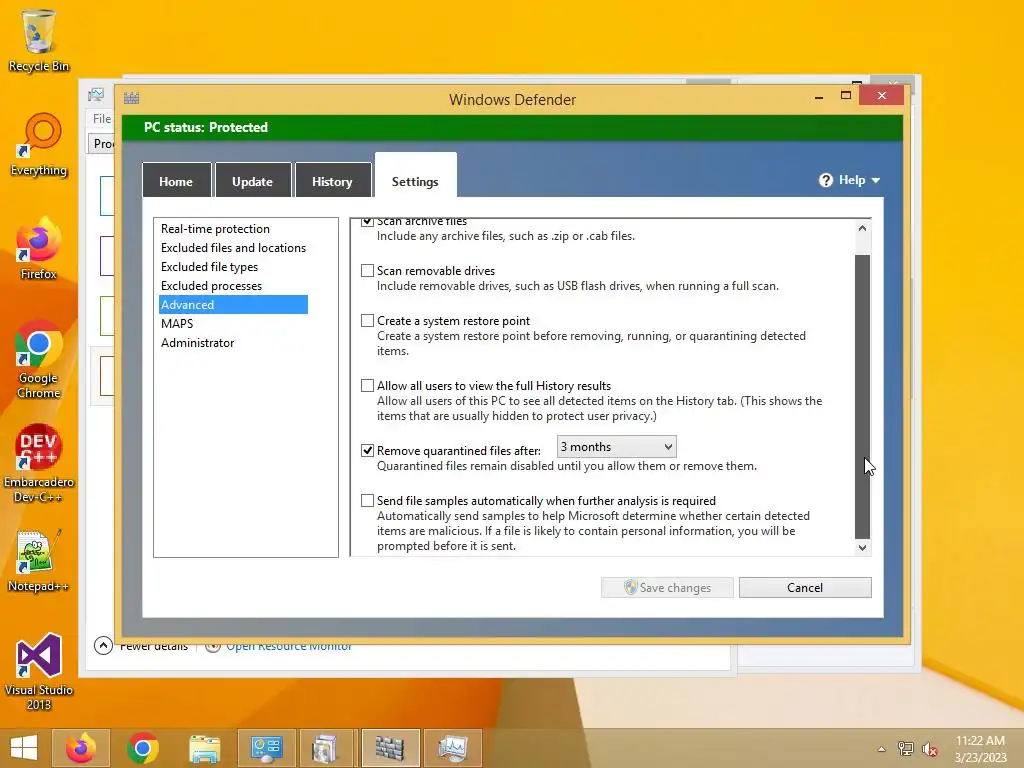Click the settings scrollbar up arrow

pos(862,228)
